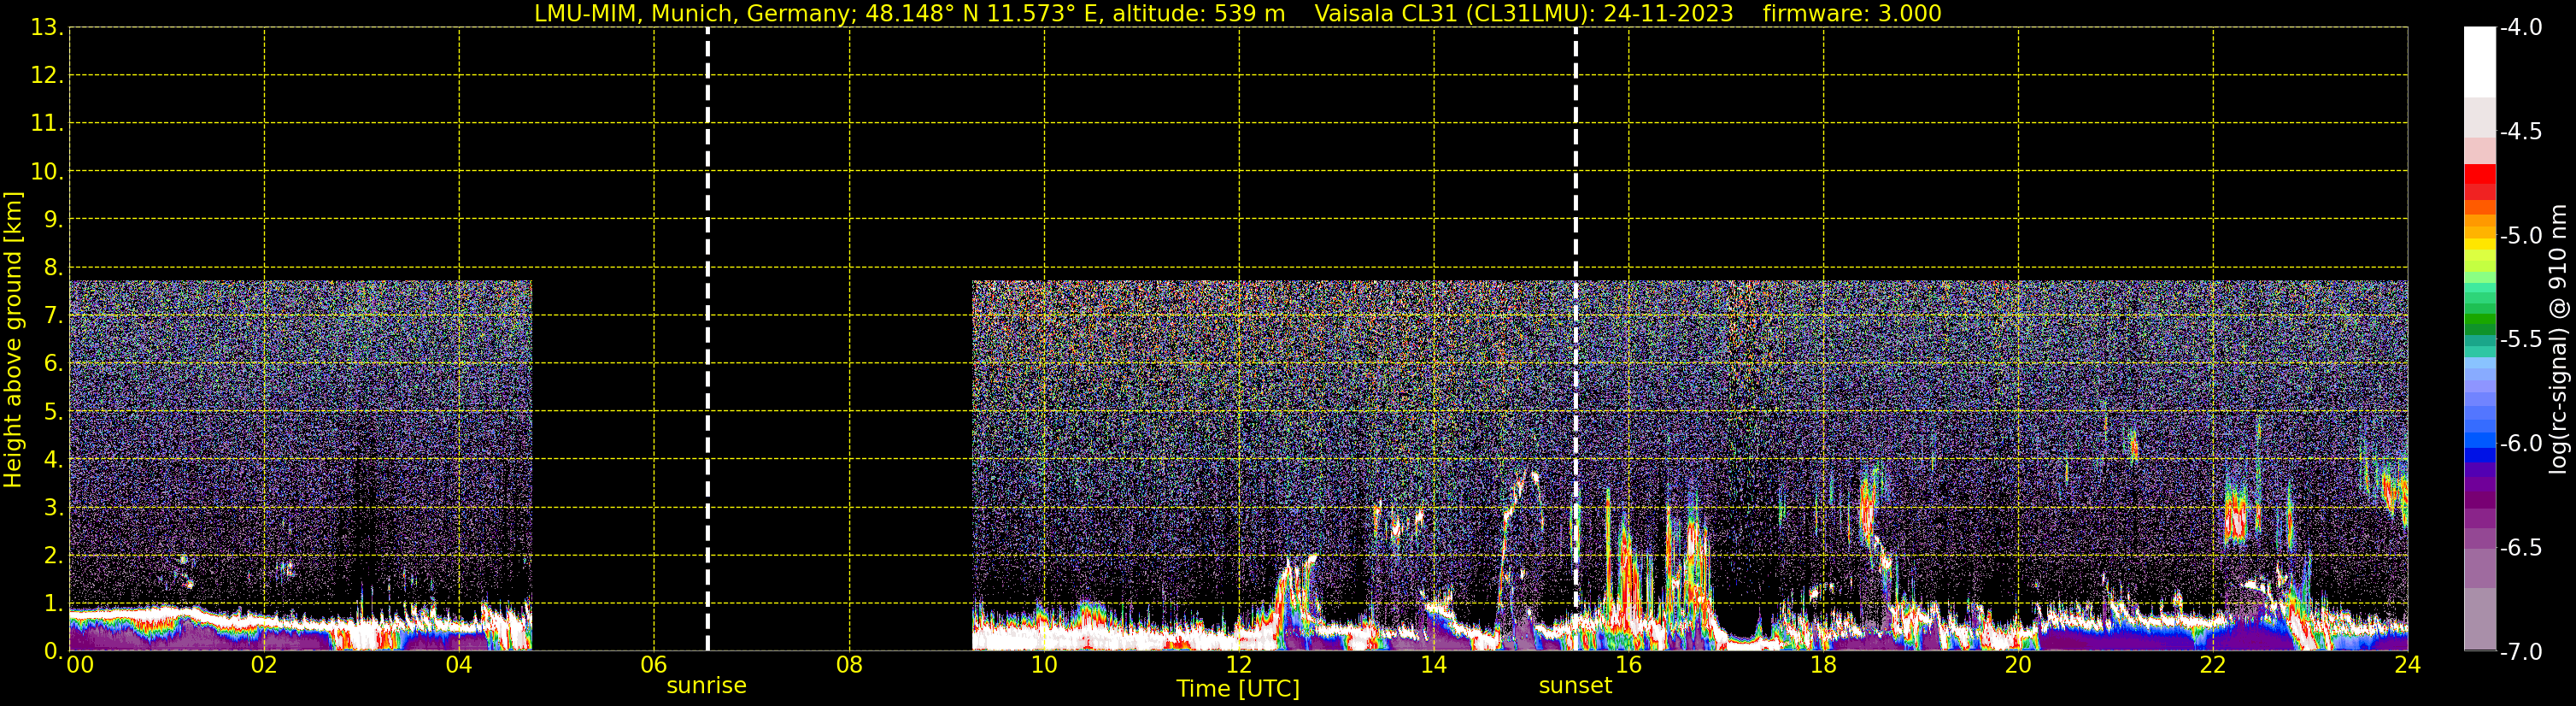This screenshot has width=2576, height=706.
Task: Click the 08 time axis tick label
Action: point(849,664)
